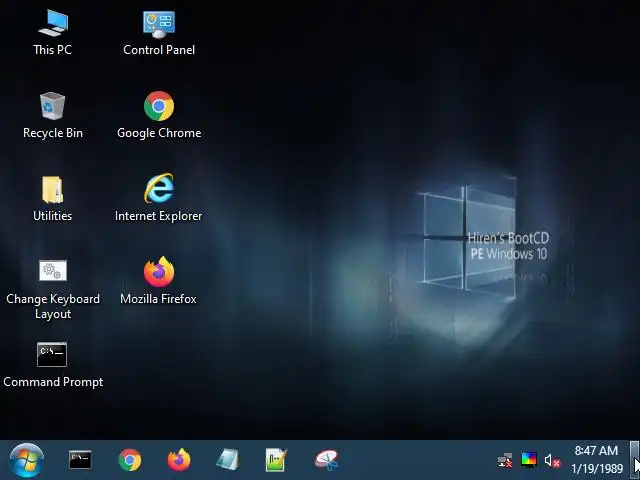Click the "Mozilla Firefox" label text
The image size is (640, 480).
point(158,299)
